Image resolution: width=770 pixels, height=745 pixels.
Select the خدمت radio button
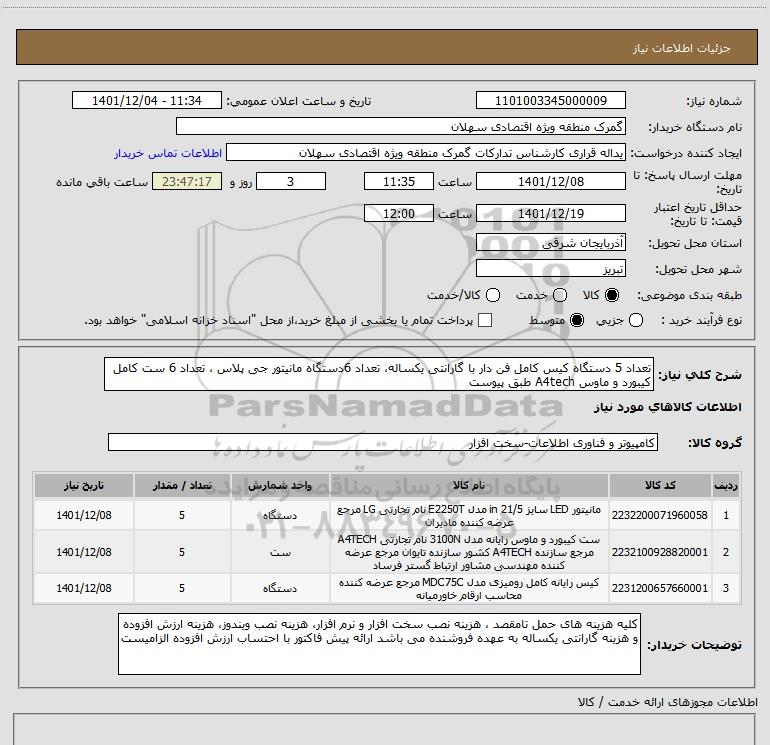(x=560, y=295)
